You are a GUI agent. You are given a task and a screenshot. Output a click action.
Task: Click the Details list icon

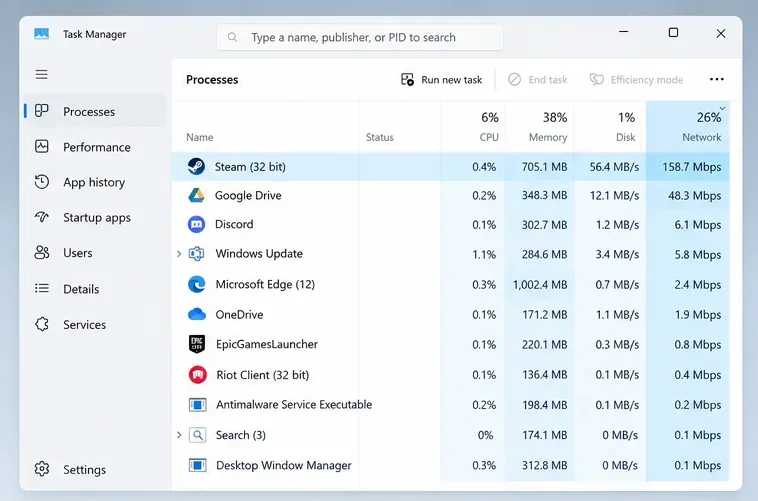[x=42, y=289]
